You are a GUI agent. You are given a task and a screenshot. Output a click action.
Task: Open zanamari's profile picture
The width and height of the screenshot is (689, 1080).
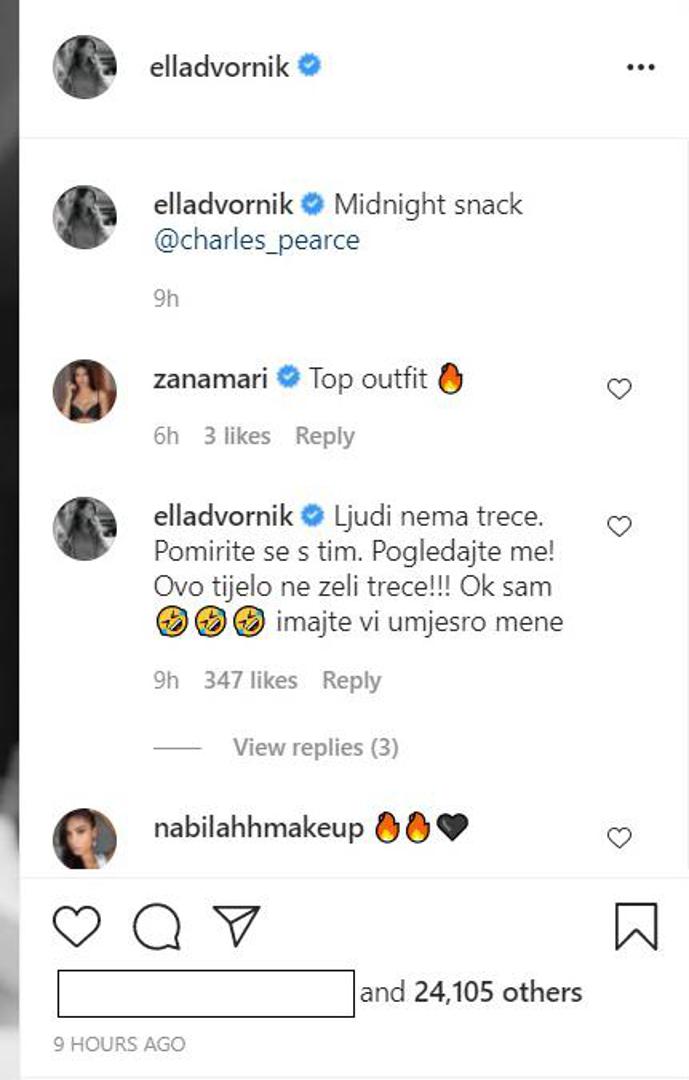(85, 391)
